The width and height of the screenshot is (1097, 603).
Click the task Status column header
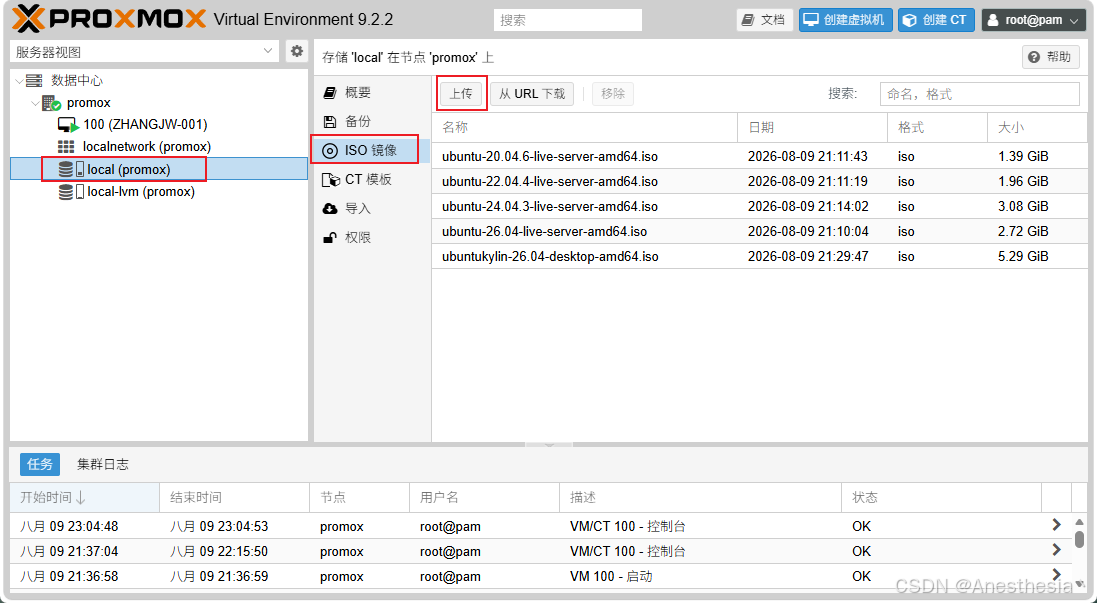pos(942,497)
